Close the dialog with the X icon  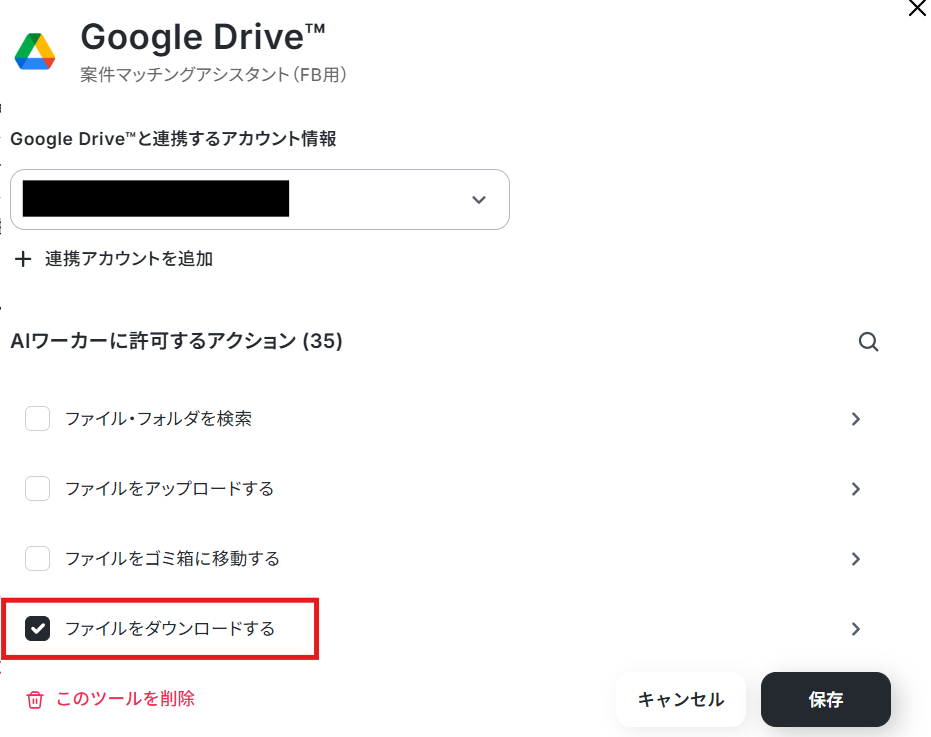point(916,8)
